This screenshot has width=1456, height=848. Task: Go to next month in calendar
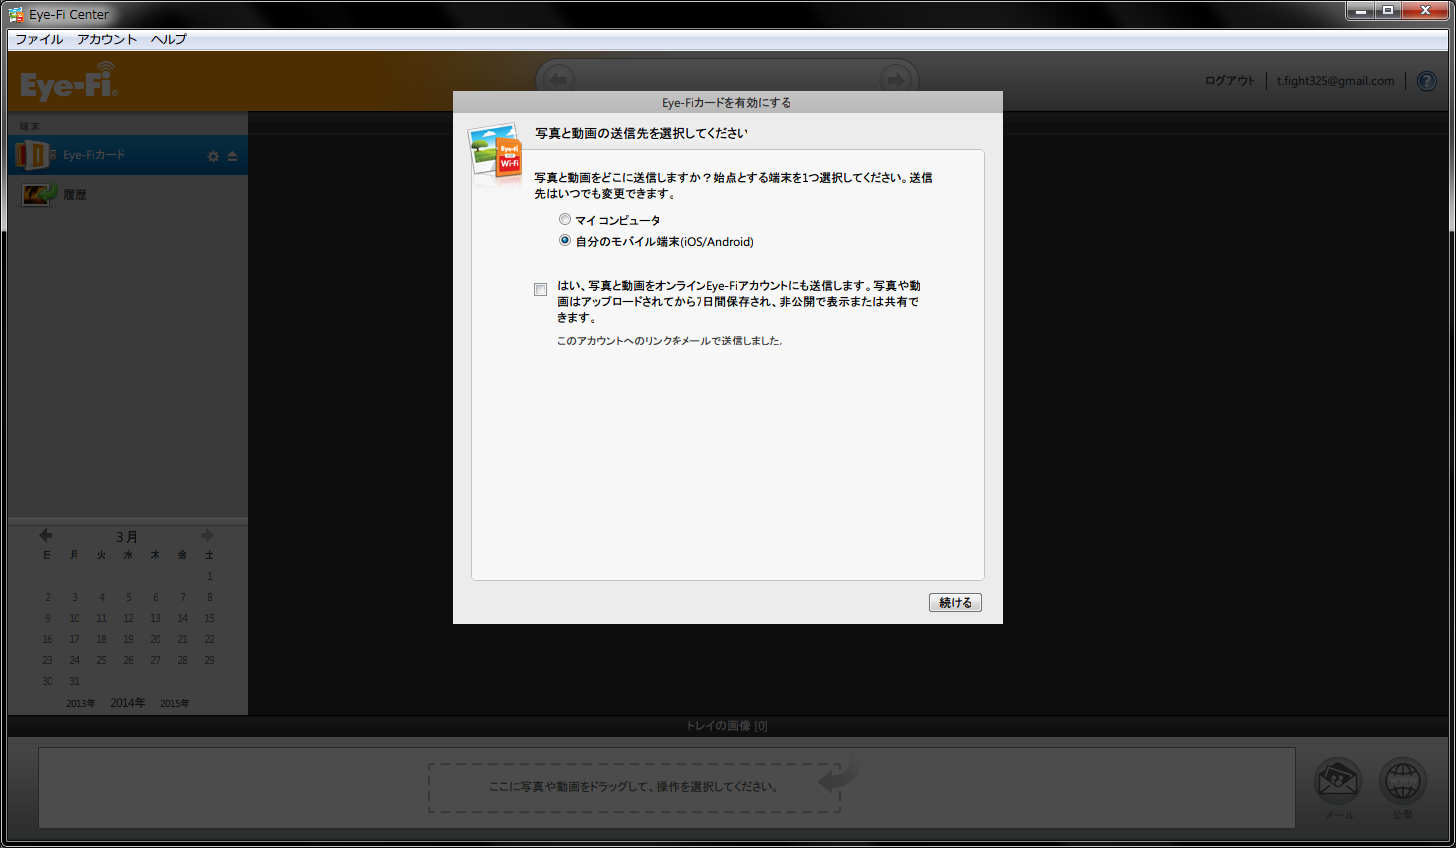pos(207,535)
